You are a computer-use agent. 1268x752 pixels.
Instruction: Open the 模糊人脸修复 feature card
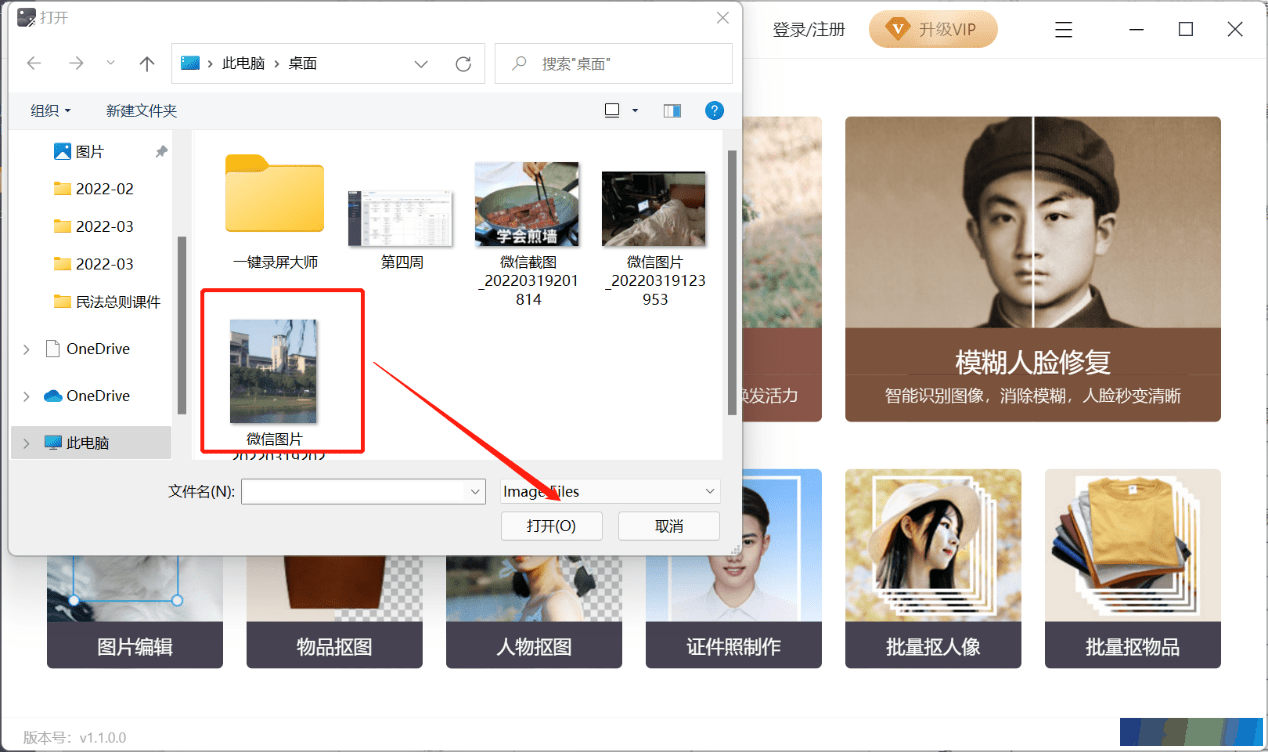pos(1033,269)
